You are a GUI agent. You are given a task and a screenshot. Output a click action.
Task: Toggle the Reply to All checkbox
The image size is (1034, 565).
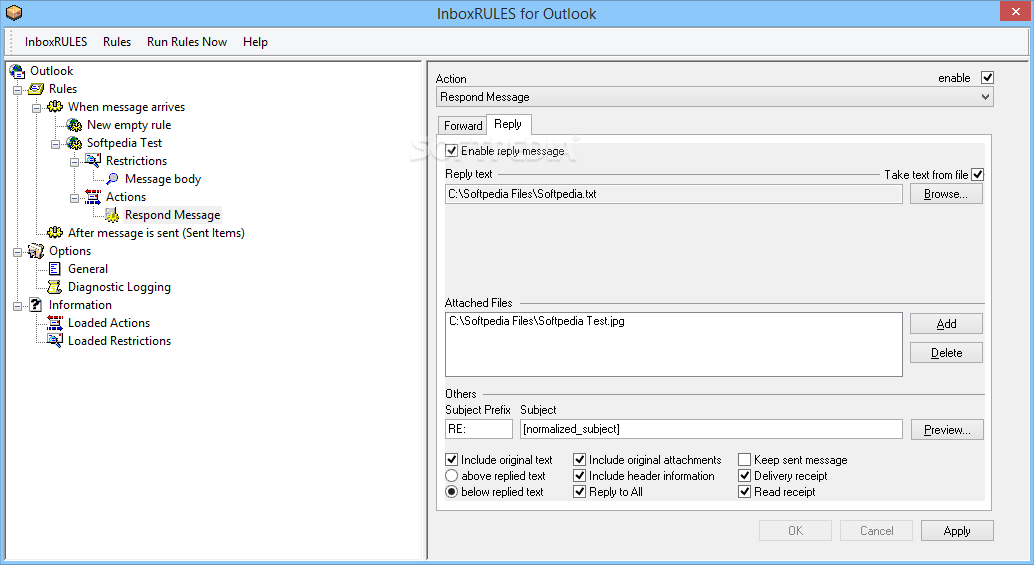(579, 491)
